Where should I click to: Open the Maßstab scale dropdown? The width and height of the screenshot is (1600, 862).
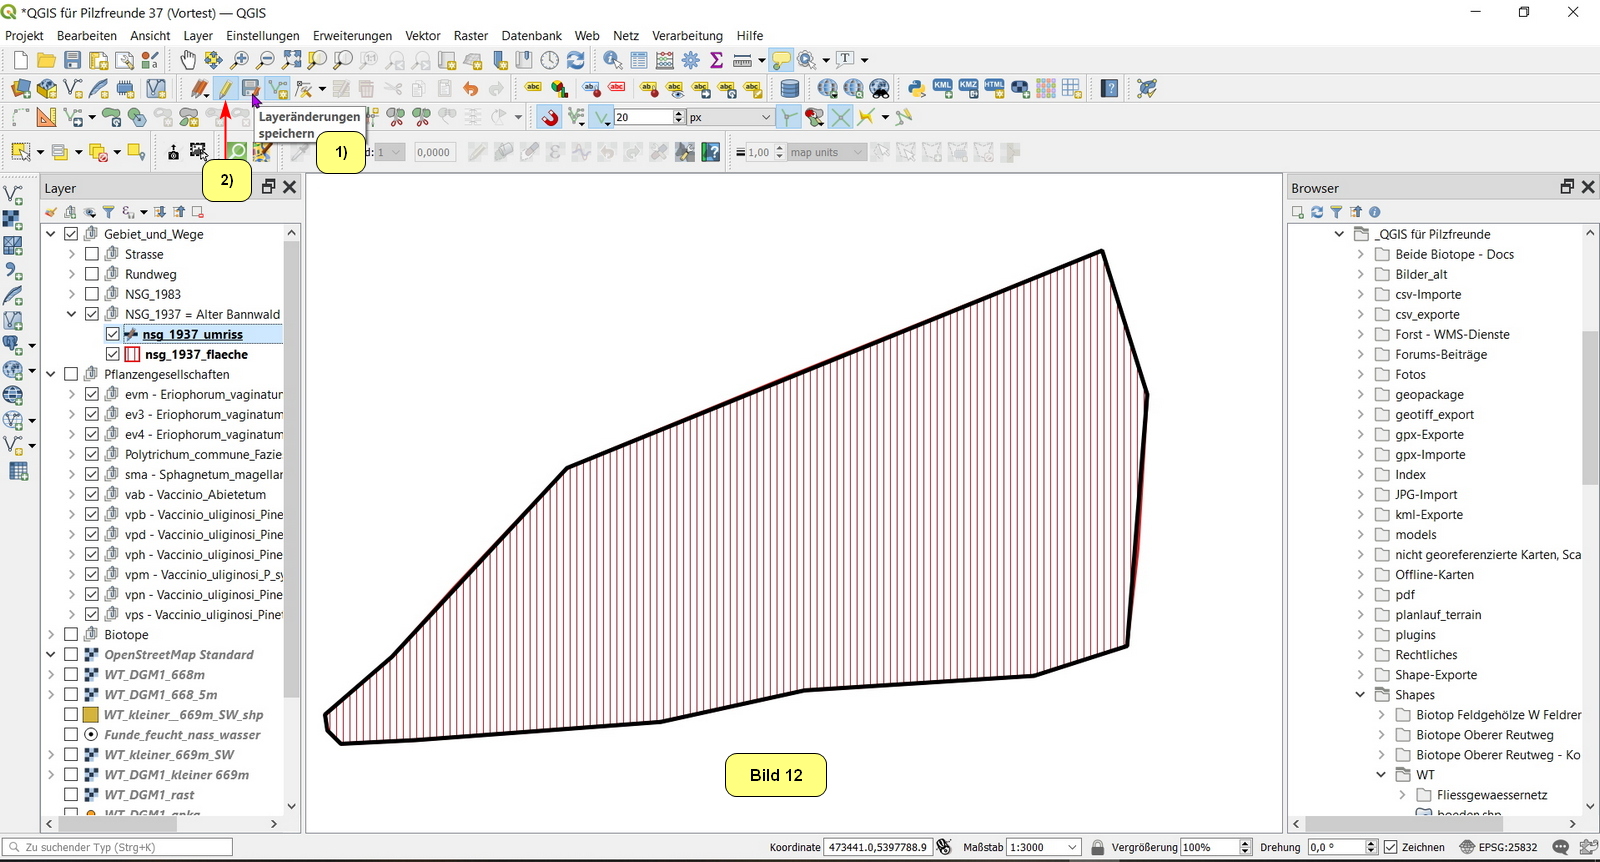tap(1072, 847)
